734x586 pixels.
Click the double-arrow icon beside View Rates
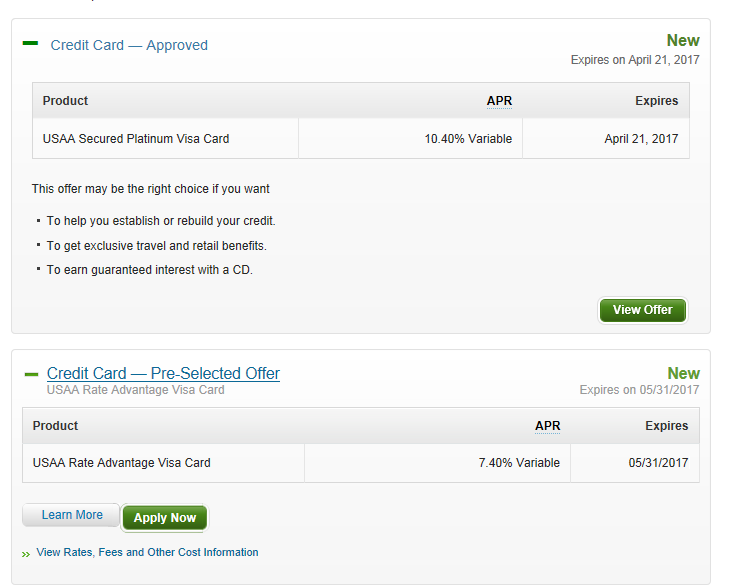coord(26,554)
